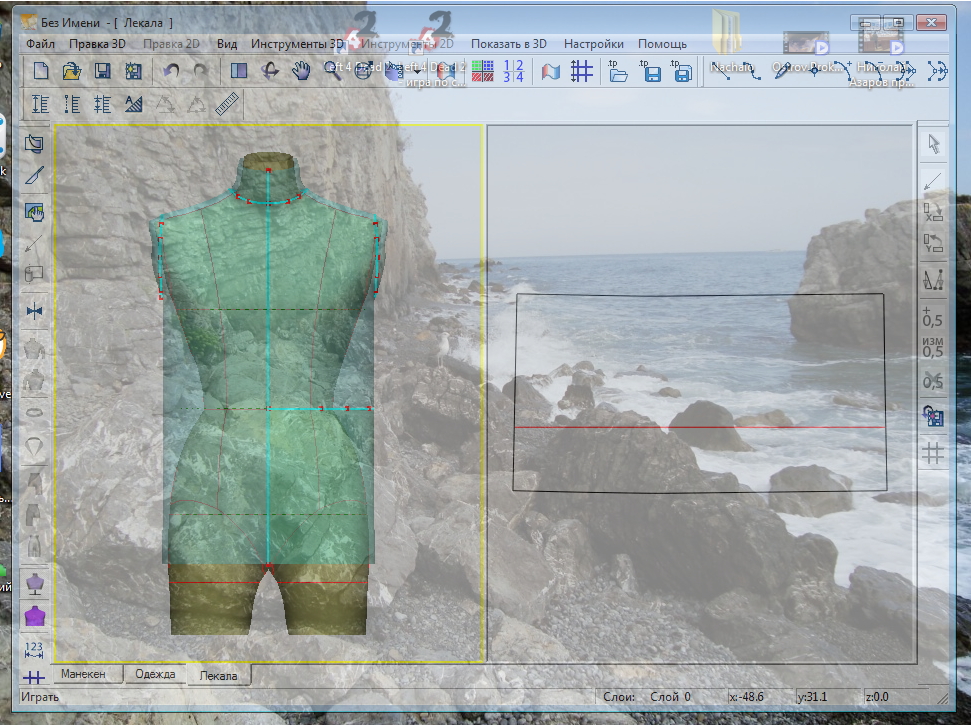Screen dimensions: 971x725
Task: Click the 123 dimensions icon in left toolbar
Action: click(x=36, y=649)
